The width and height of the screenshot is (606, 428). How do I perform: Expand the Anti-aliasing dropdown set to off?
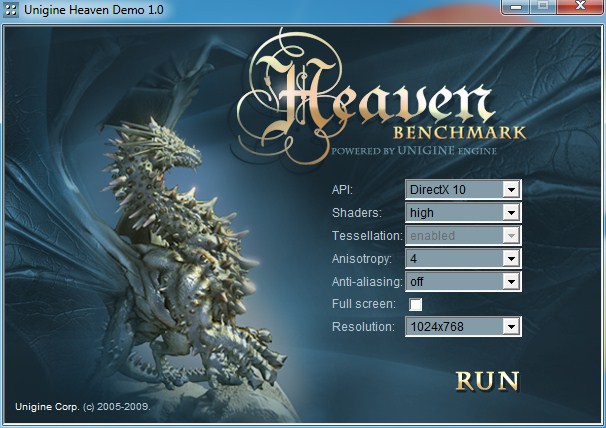coord(463,281)
